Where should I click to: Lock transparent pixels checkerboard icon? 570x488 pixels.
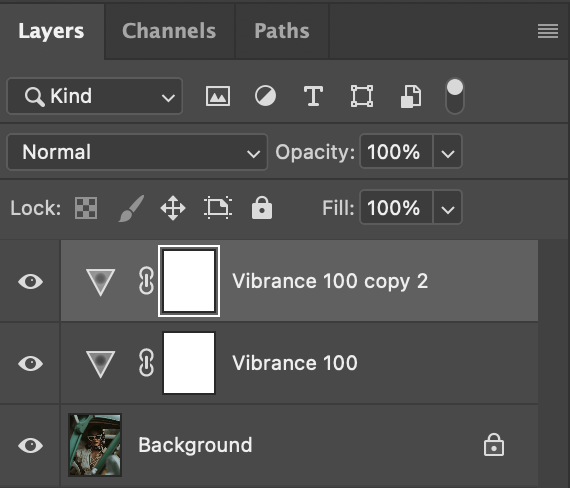(86, 208)
